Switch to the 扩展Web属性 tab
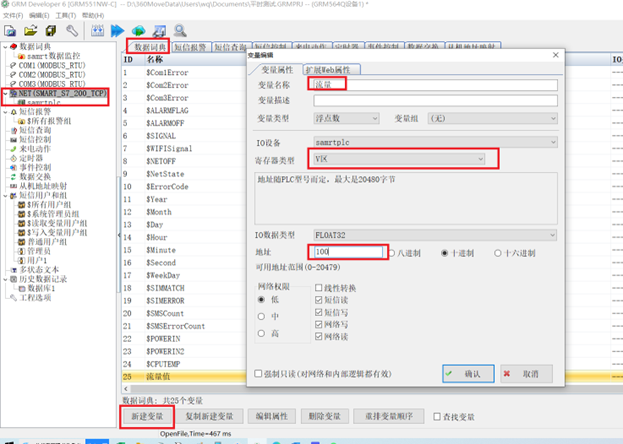 click(x=332, y=70)
